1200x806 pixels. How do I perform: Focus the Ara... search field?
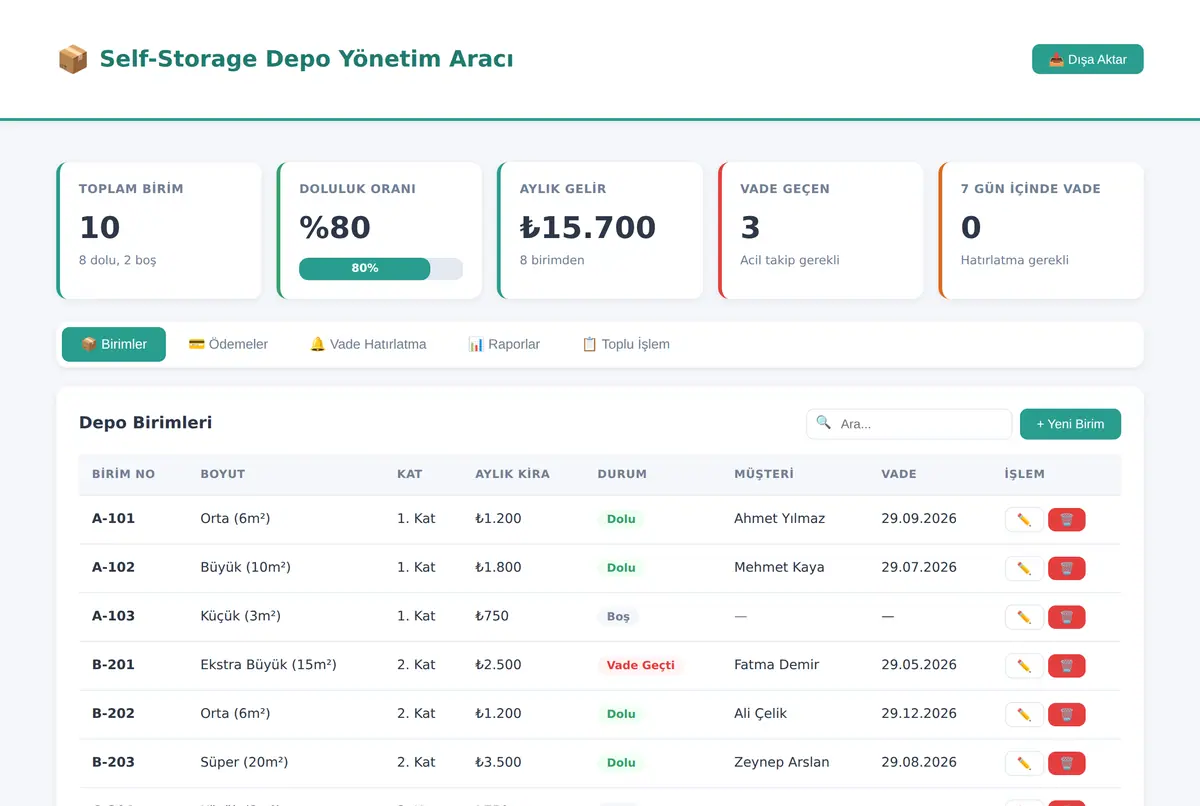tap(909, 424)
